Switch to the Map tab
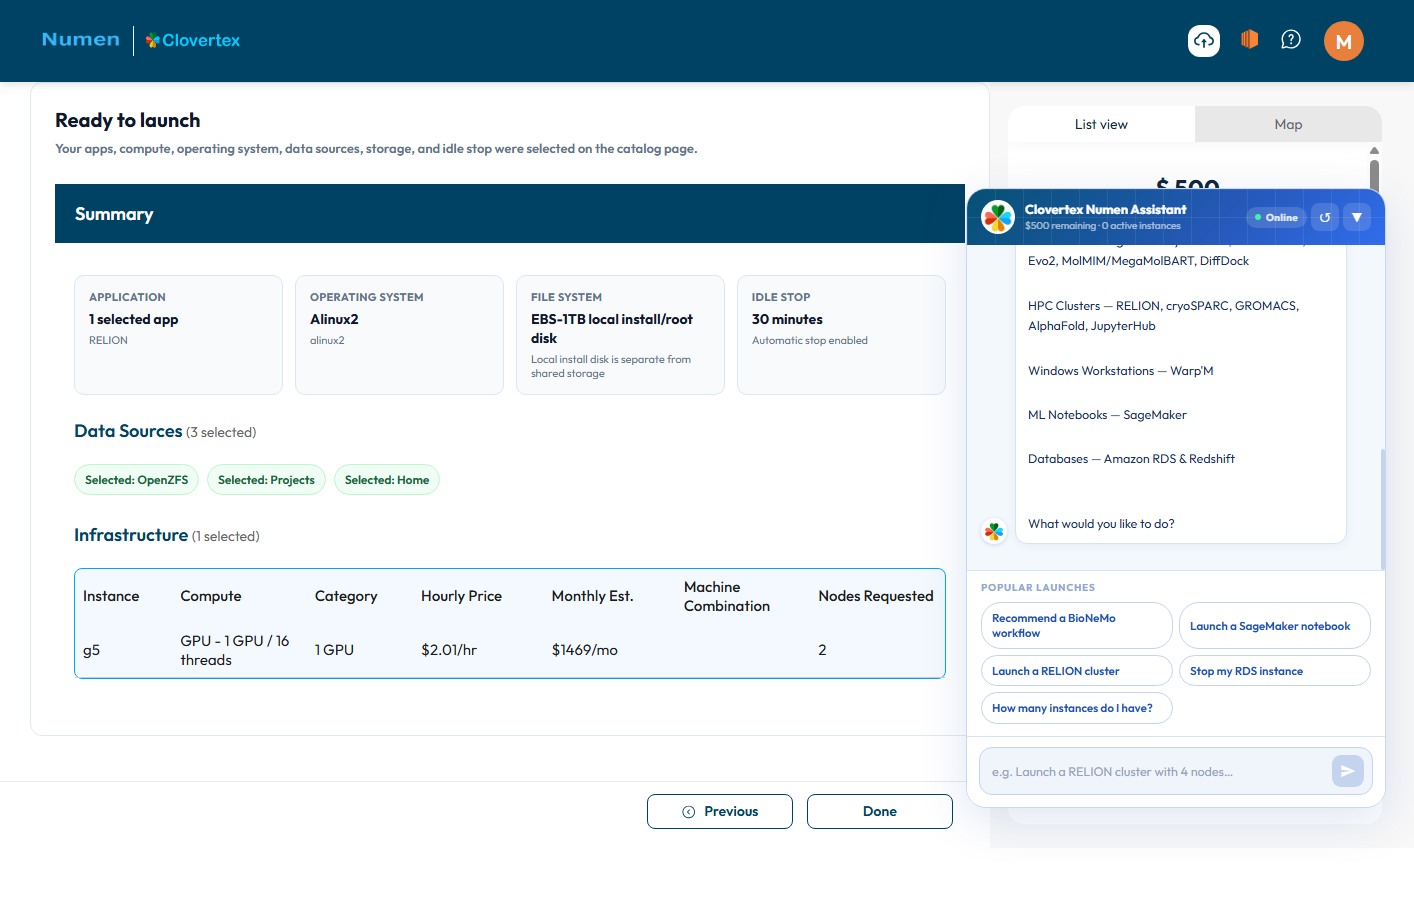The width and height of the screenshot is (1414, 900). [1288, 125]
